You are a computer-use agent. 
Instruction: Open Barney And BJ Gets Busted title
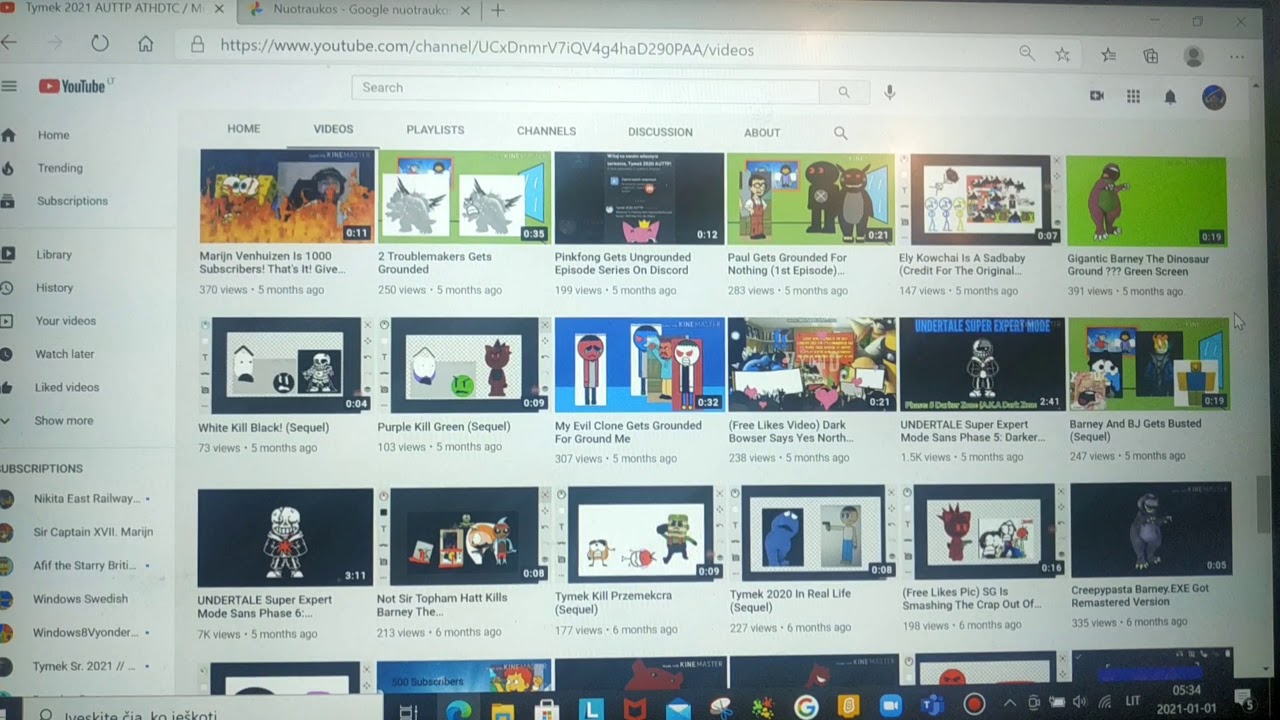1135,430
